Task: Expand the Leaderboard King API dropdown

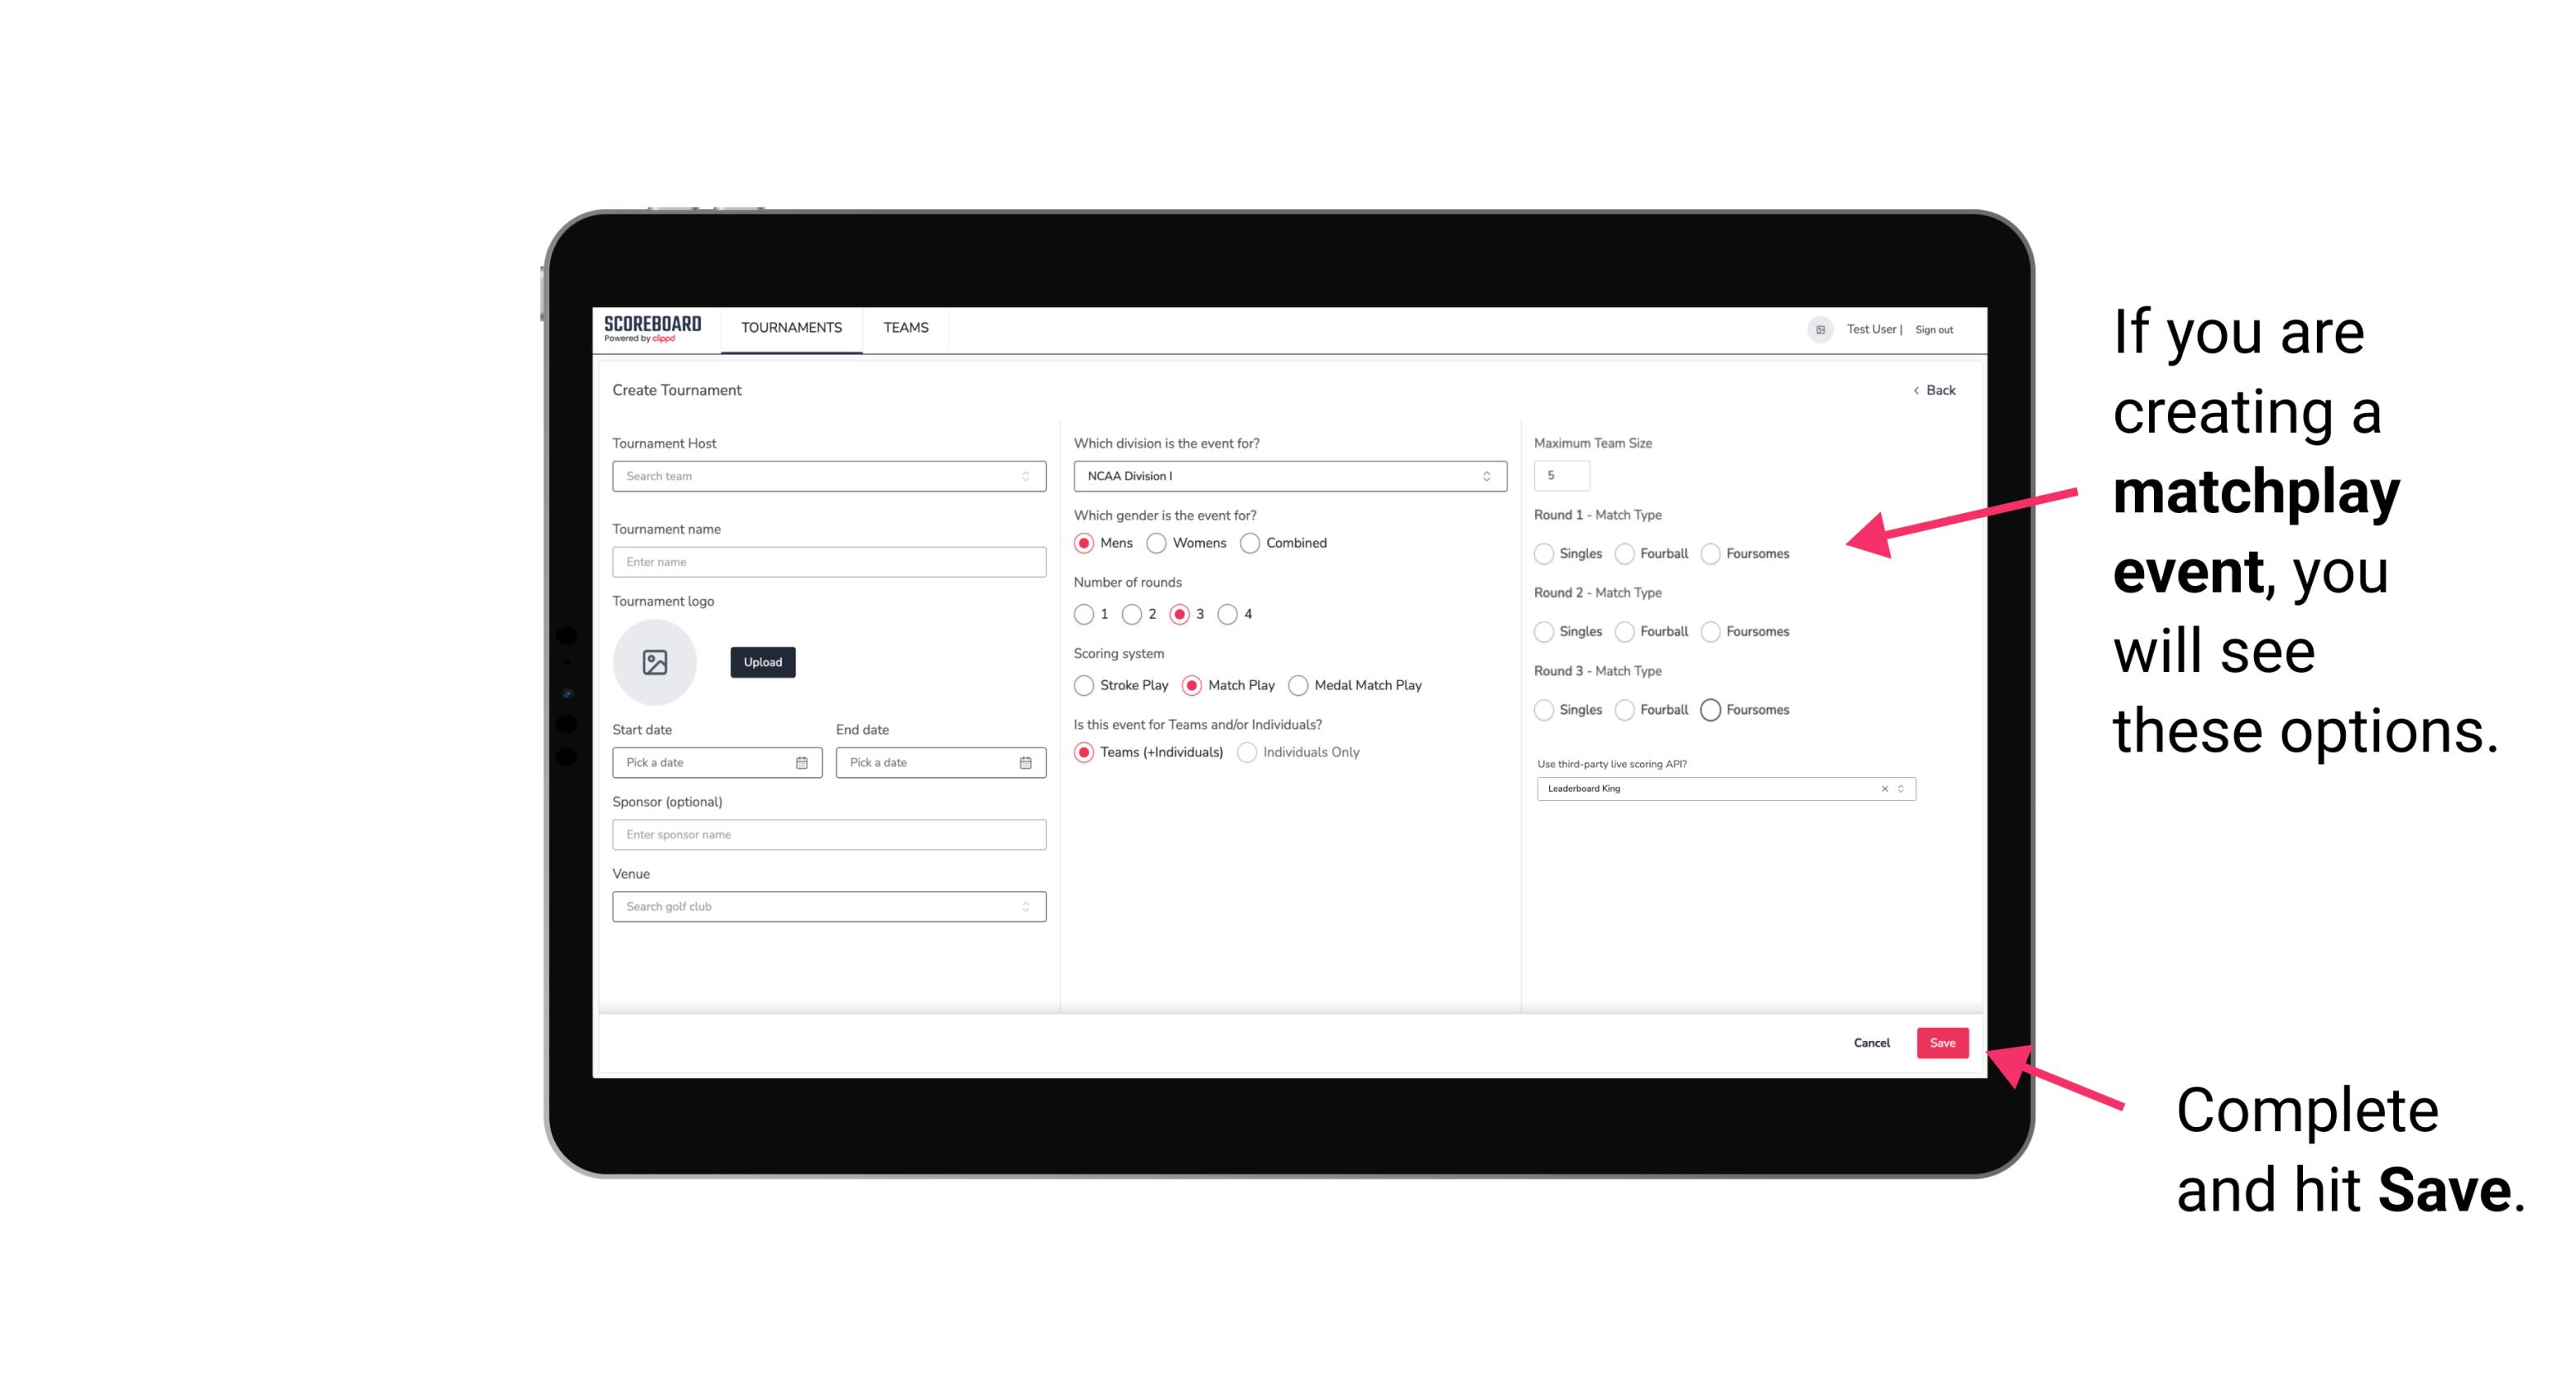Action: [x=1902, y=787]
